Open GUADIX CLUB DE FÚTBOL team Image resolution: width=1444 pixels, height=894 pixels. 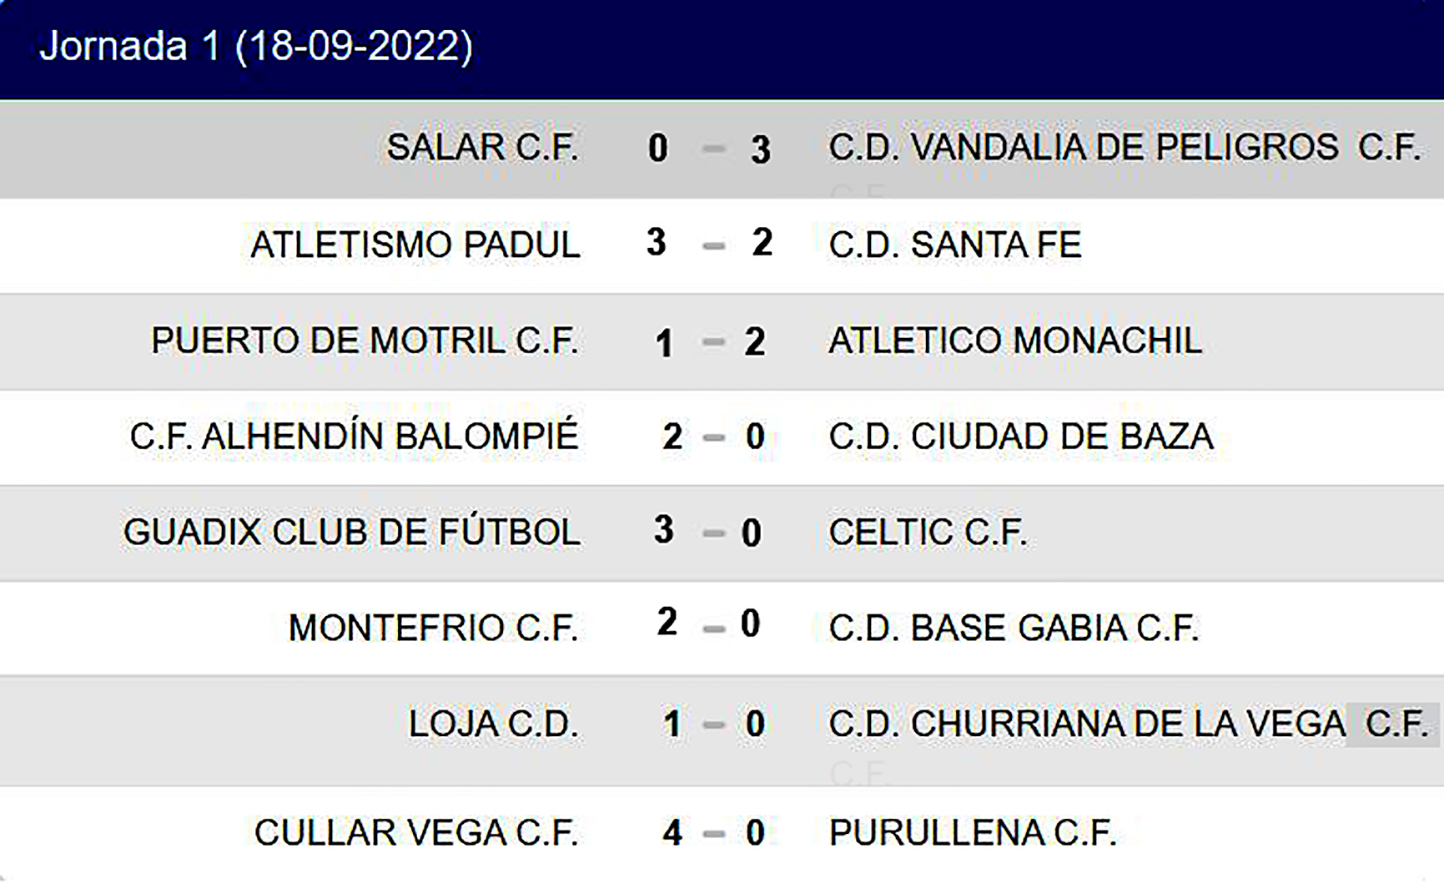click(351, 532)
